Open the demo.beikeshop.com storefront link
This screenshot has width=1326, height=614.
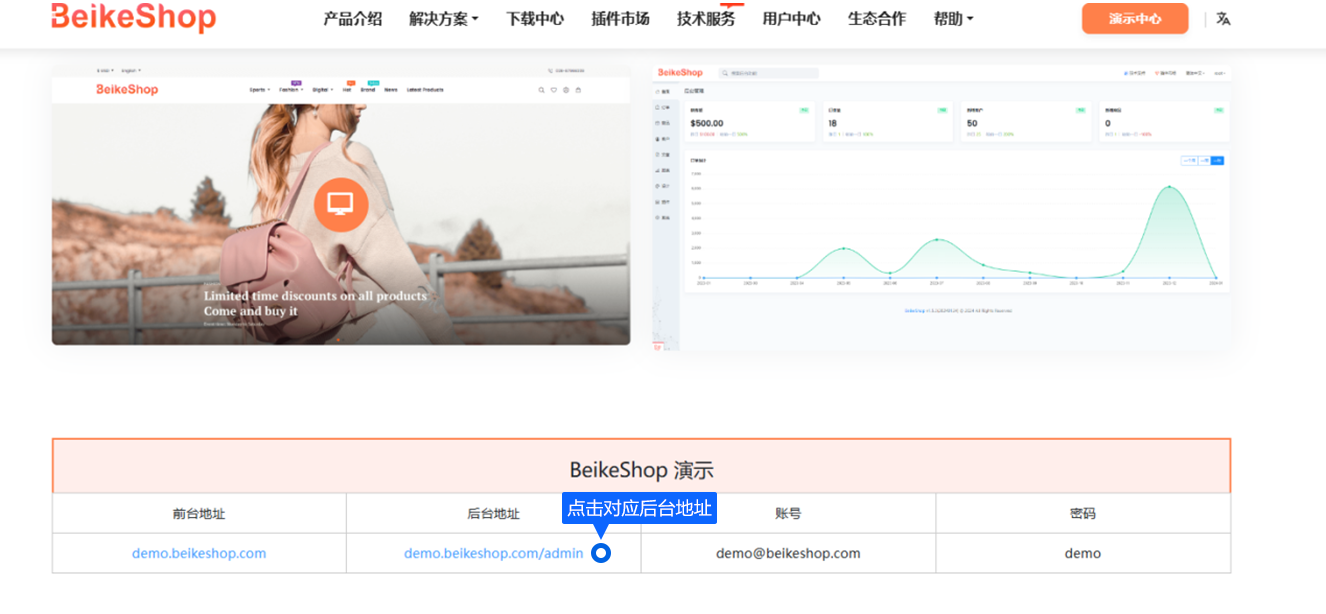pos(199,553)
